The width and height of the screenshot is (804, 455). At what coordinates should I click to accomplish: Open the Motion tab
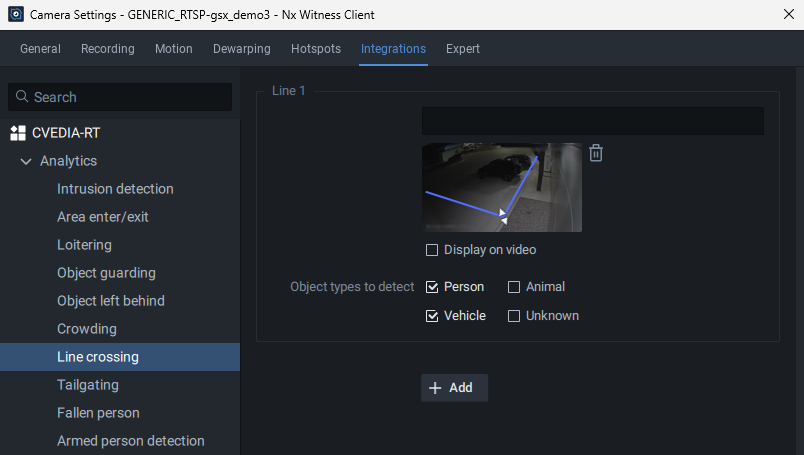(x=174, y=49)
